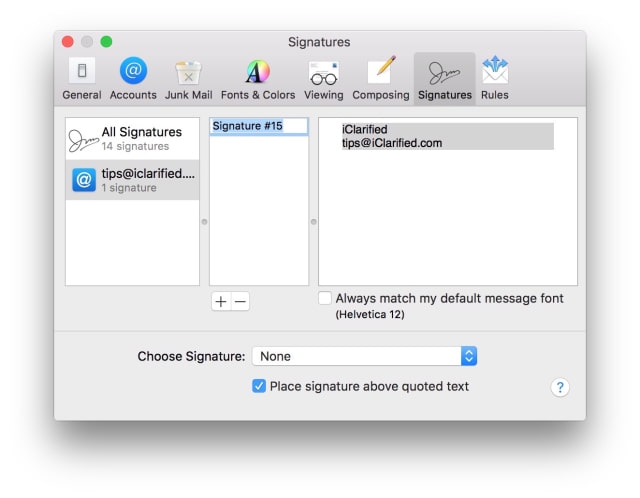Select the tips@iclarified account entry
Screen dimensions: 640x498
click(132, 180)
